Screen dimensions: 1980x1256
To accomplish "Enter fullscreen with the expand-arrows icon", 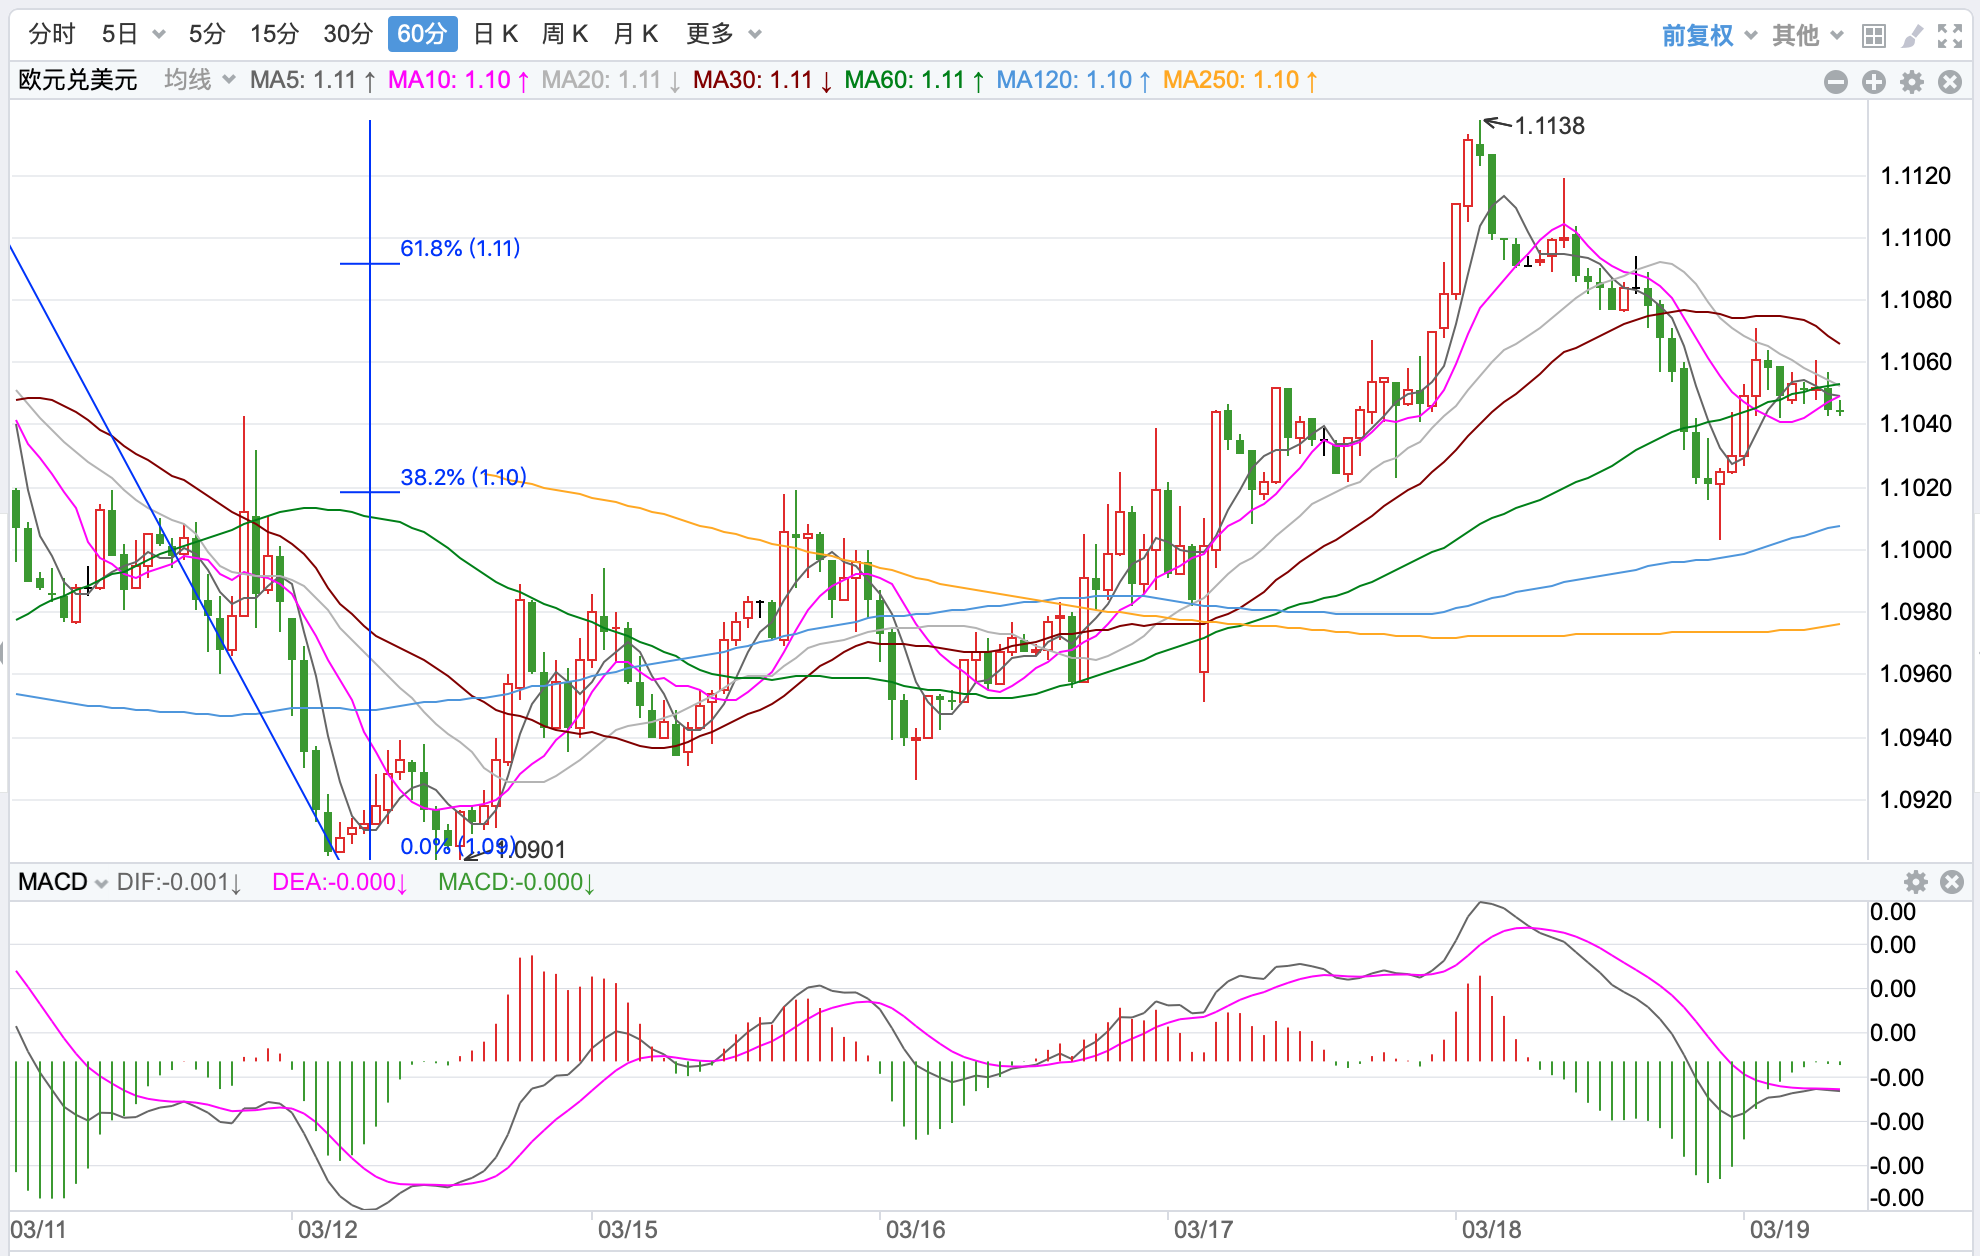I will coord(1949,36).
